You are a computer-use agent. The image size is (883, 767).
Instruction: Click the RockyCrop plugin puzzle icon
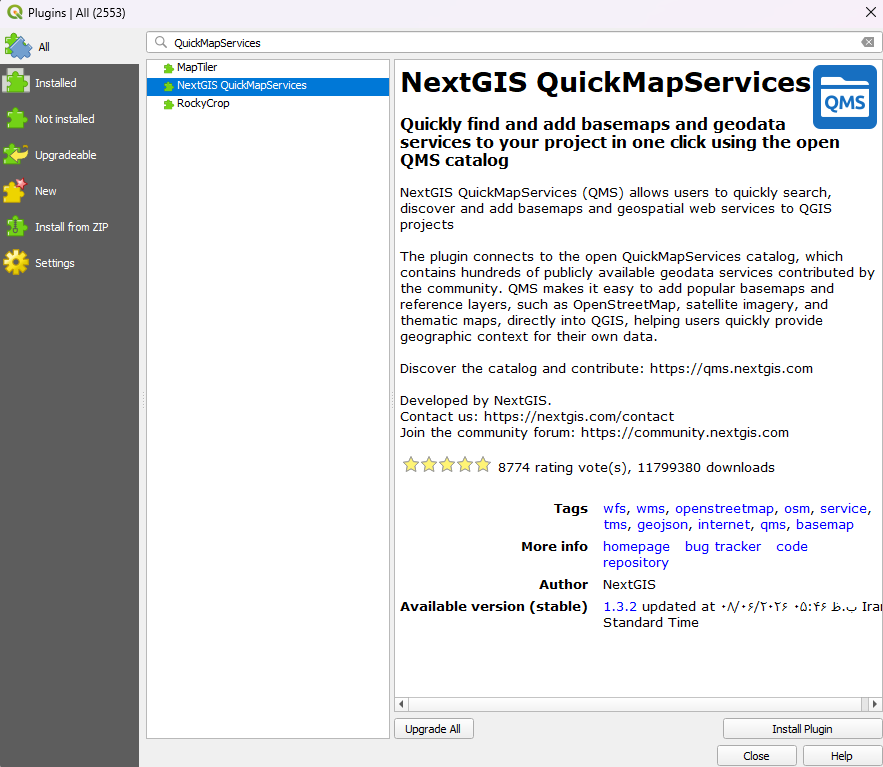(168, 104)
